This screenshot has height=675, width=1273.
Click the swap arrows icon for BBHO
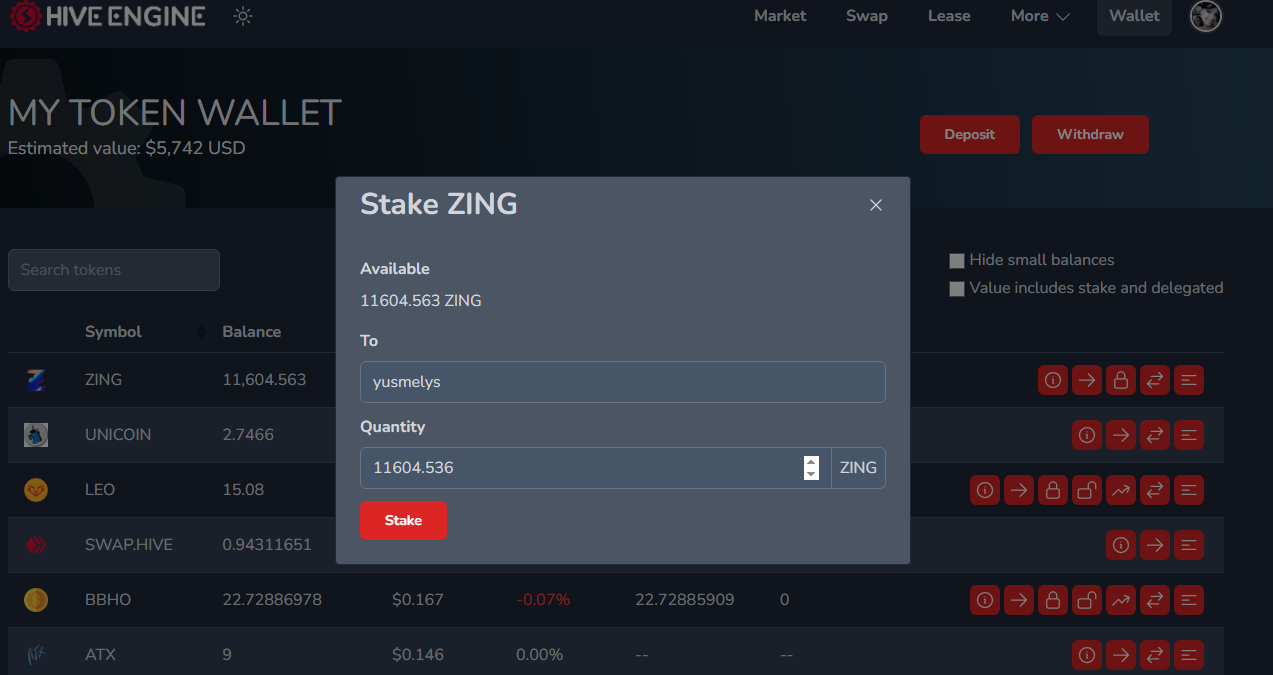(x=1155, y=600)
